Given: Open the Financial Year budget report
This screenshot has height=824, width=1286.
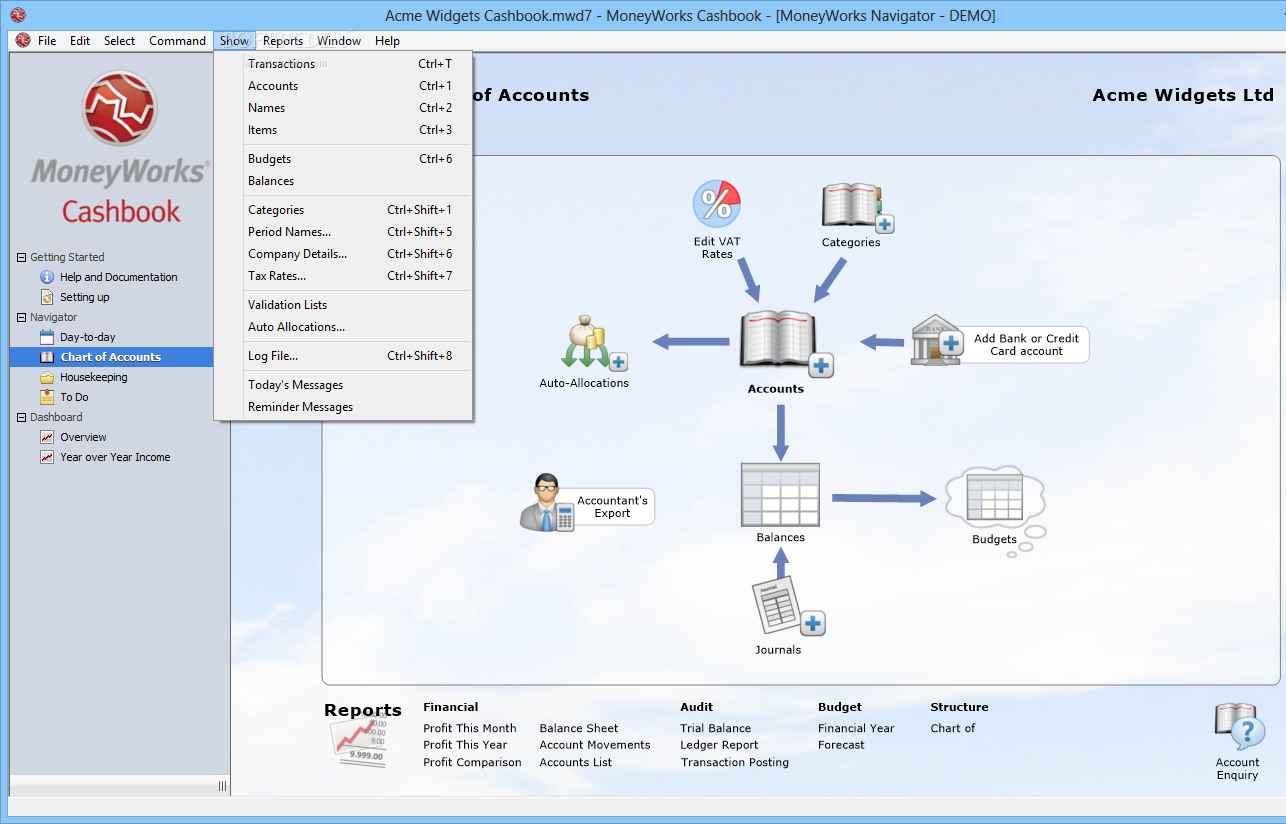Looking at the screenshot, I should [856, 728].
